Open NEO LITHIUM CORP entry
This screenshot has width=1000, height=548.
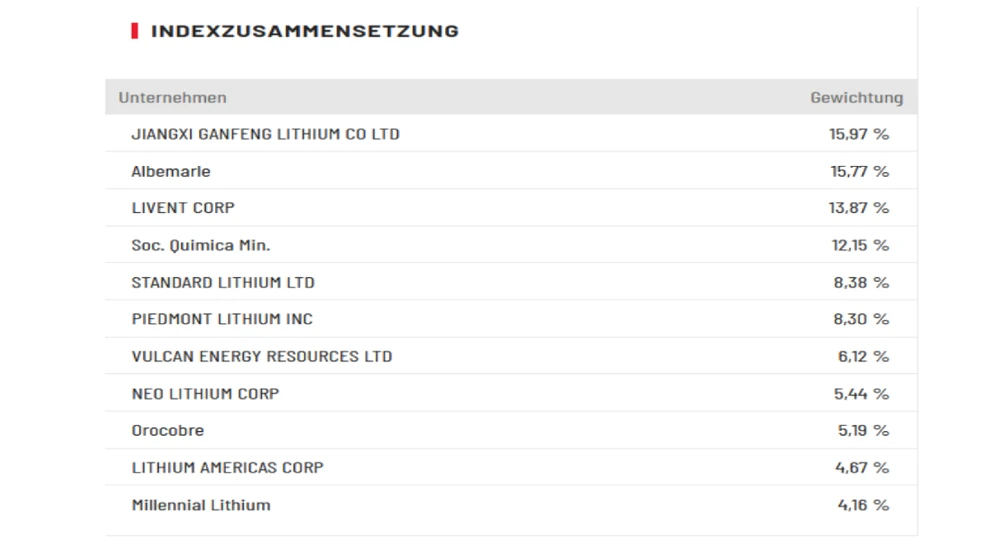(205, 394)
